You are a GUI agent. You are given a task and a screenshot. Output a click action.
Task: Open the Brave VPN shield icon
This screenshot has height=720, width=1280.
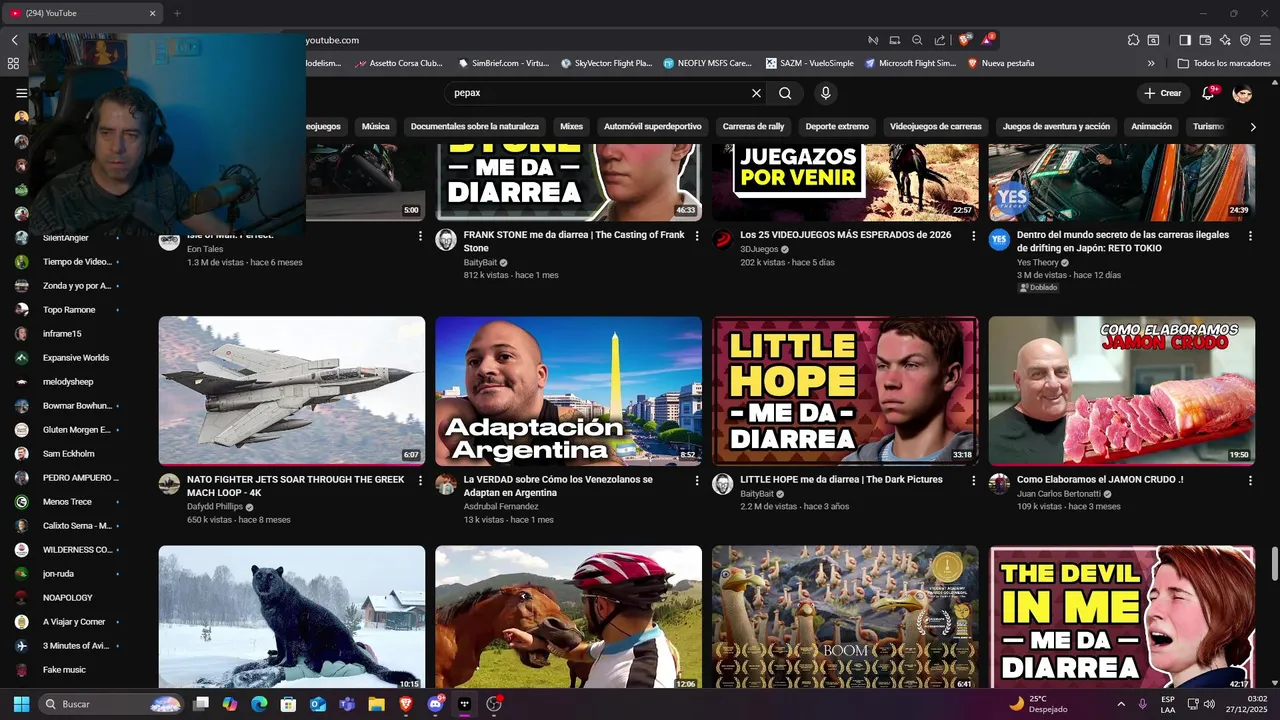pyautogui.click(x=1245, y=40)
